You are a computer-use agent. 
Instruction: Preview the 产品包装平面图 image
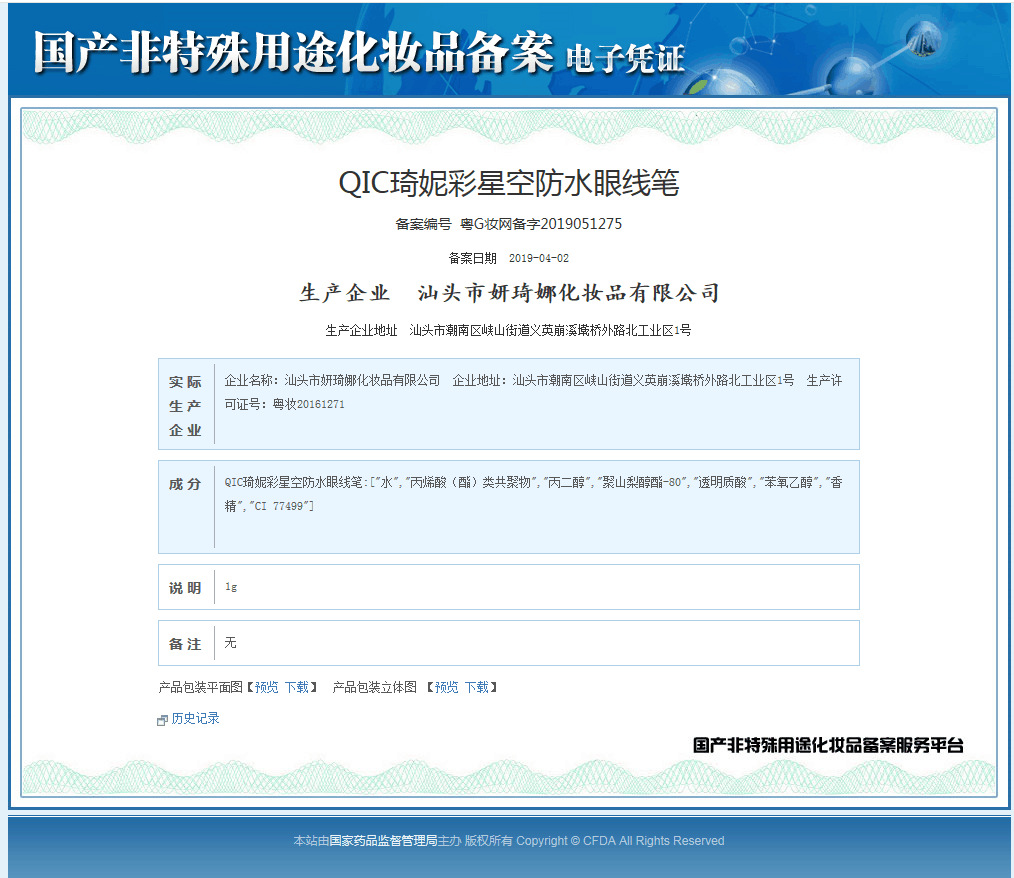266,687
